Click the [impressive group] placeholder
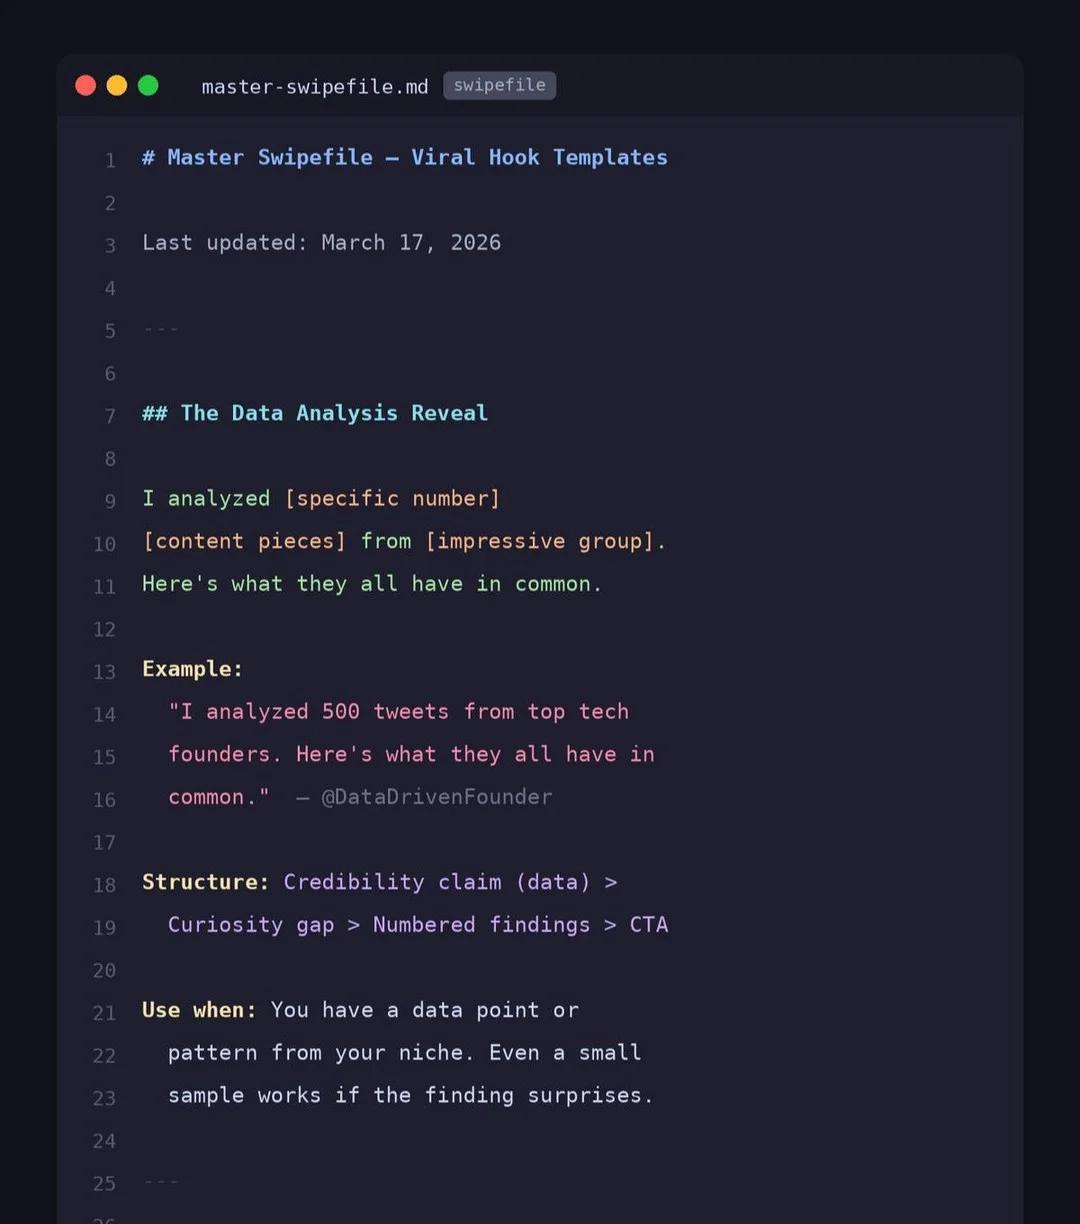This screenshot has width=1080, height=1224. pyautogui.click(x=540, y=541)
